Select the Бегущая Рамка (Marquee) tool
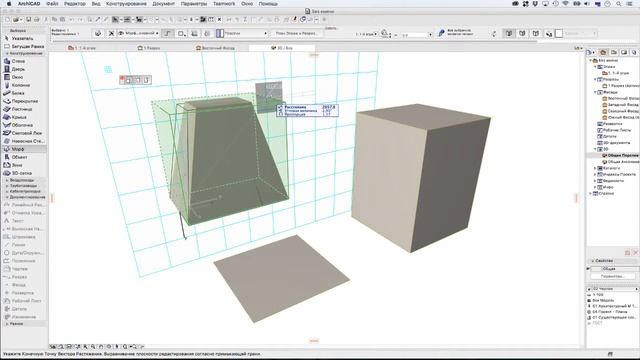Image resolution: width=640 pixels, height=360 pixels. (24, 47)
